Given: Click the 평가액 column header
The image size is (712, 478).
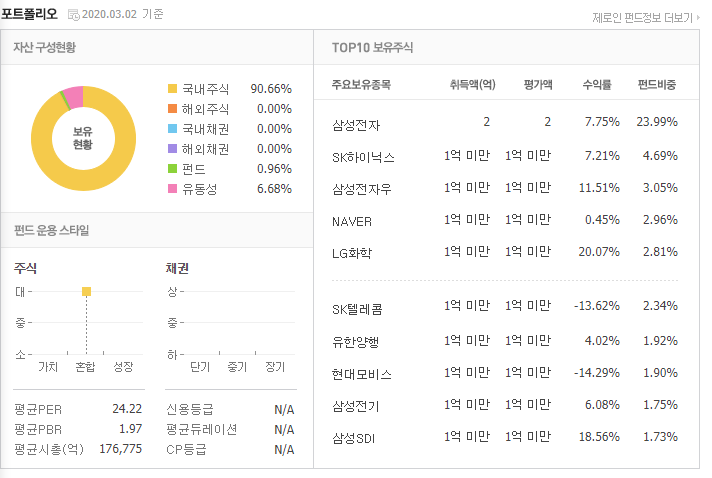Looking at the screenshot, I should pyautogui.click(x=538, y=84).
